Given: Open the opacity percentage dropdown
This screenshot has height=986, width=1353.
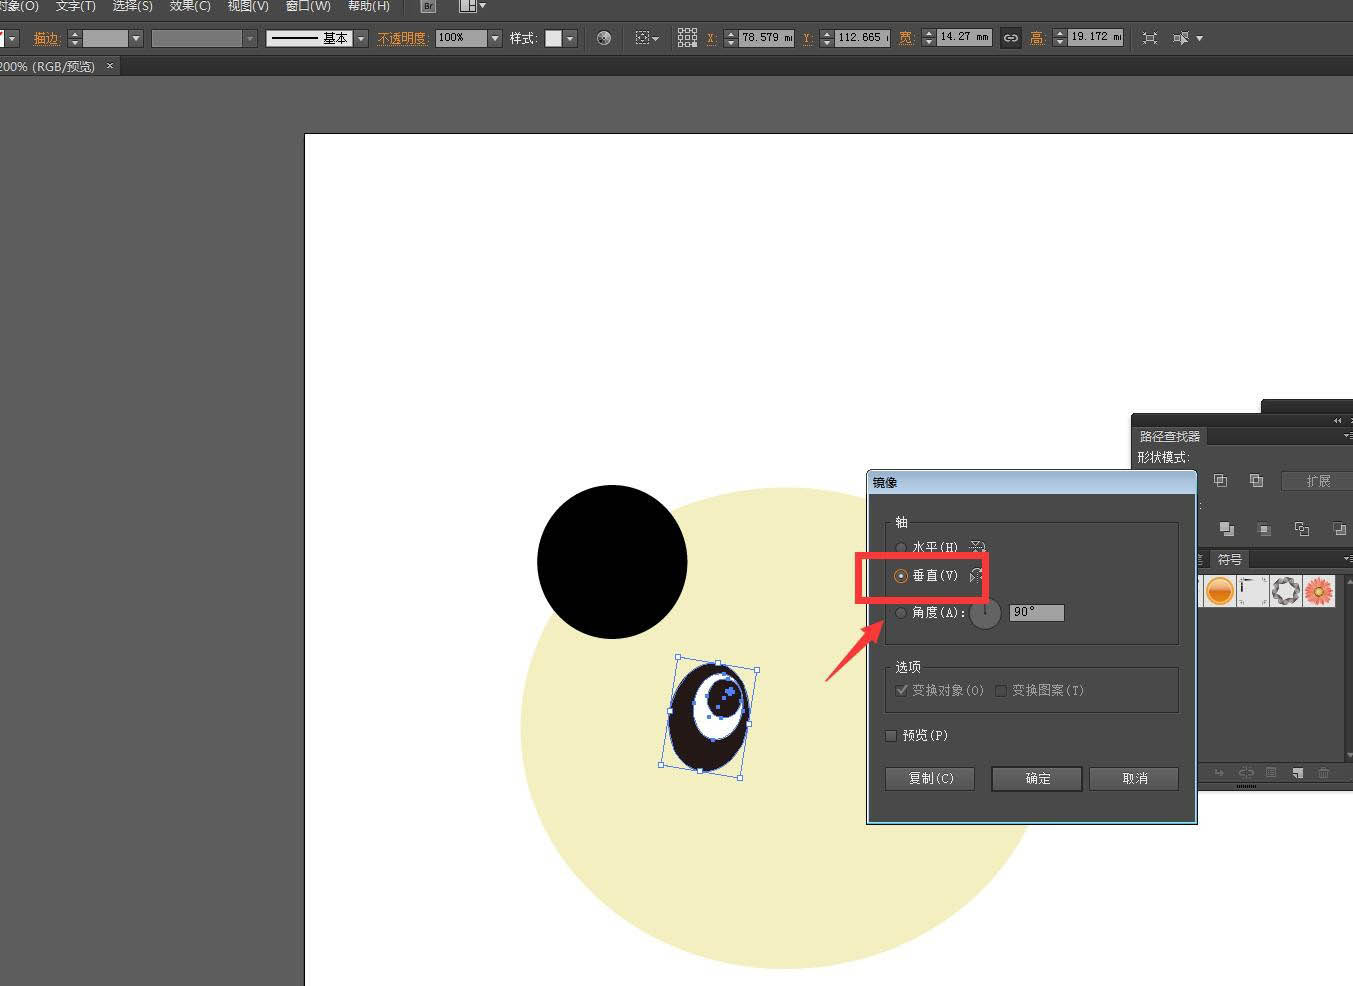Looking at the screenshot, I should click(x=494, y=38).
